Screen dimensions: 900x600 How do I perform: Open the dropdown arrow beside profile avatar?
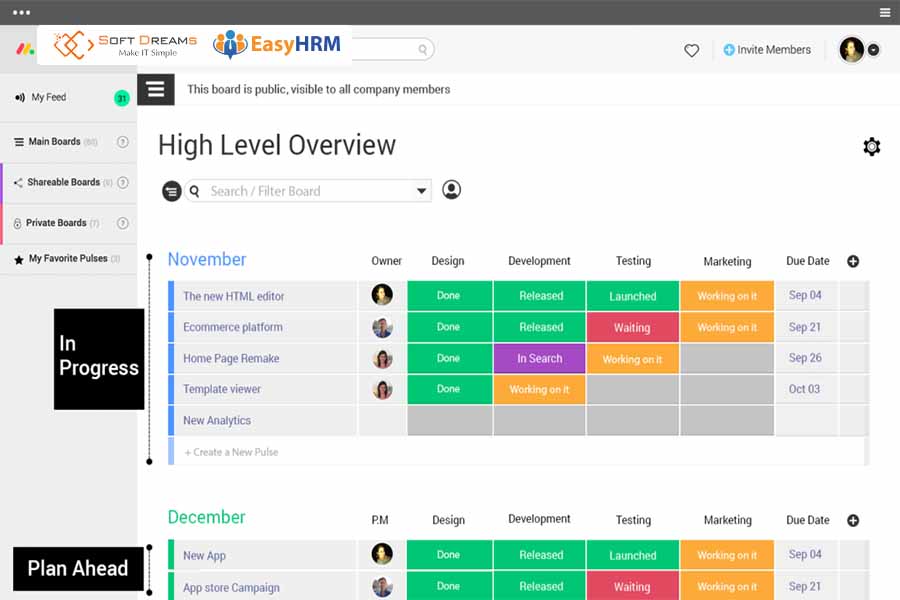[873, 50]
